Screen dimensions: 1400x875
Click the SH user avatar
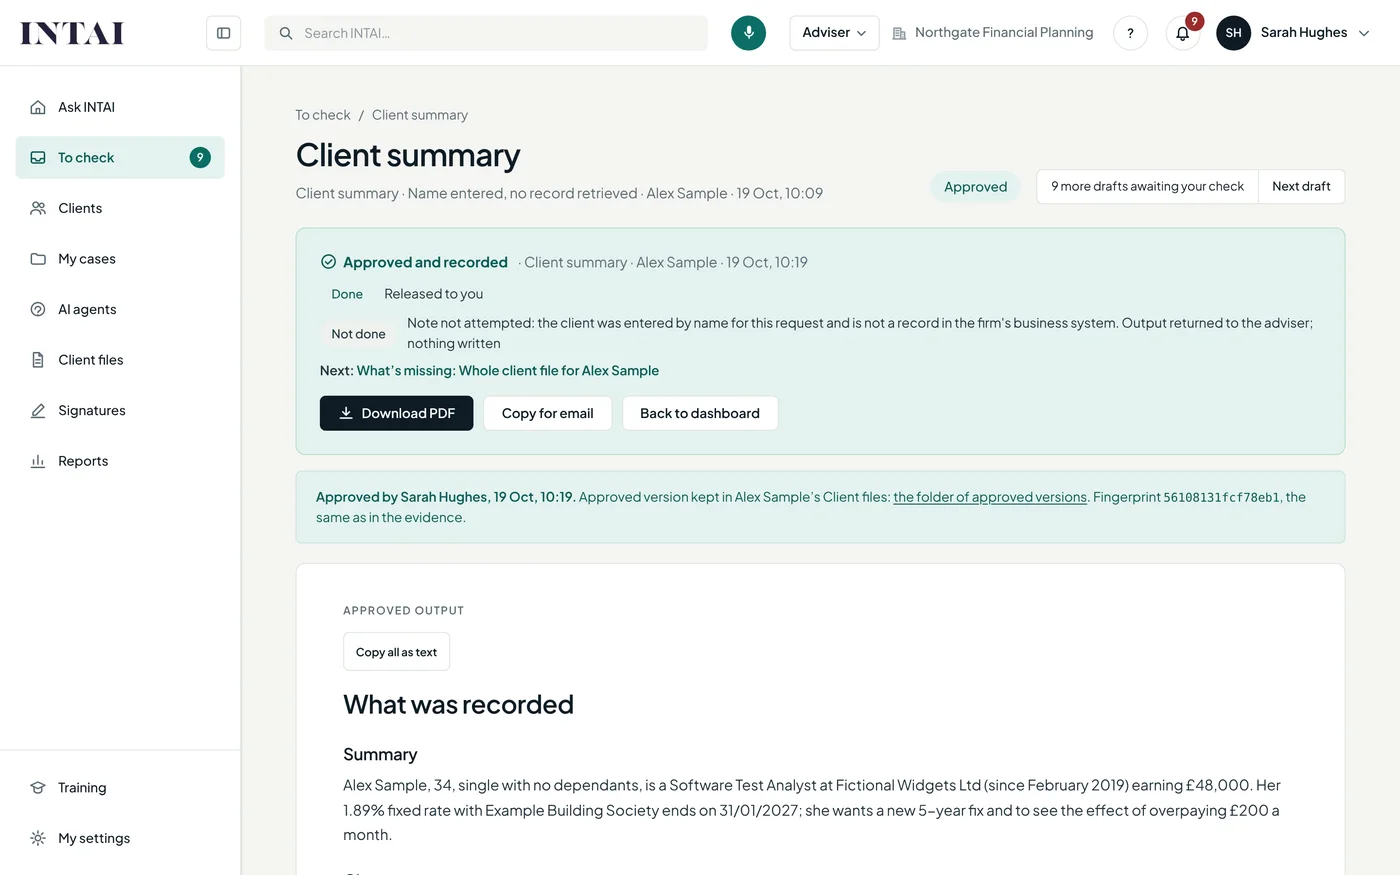[1233, 33]
